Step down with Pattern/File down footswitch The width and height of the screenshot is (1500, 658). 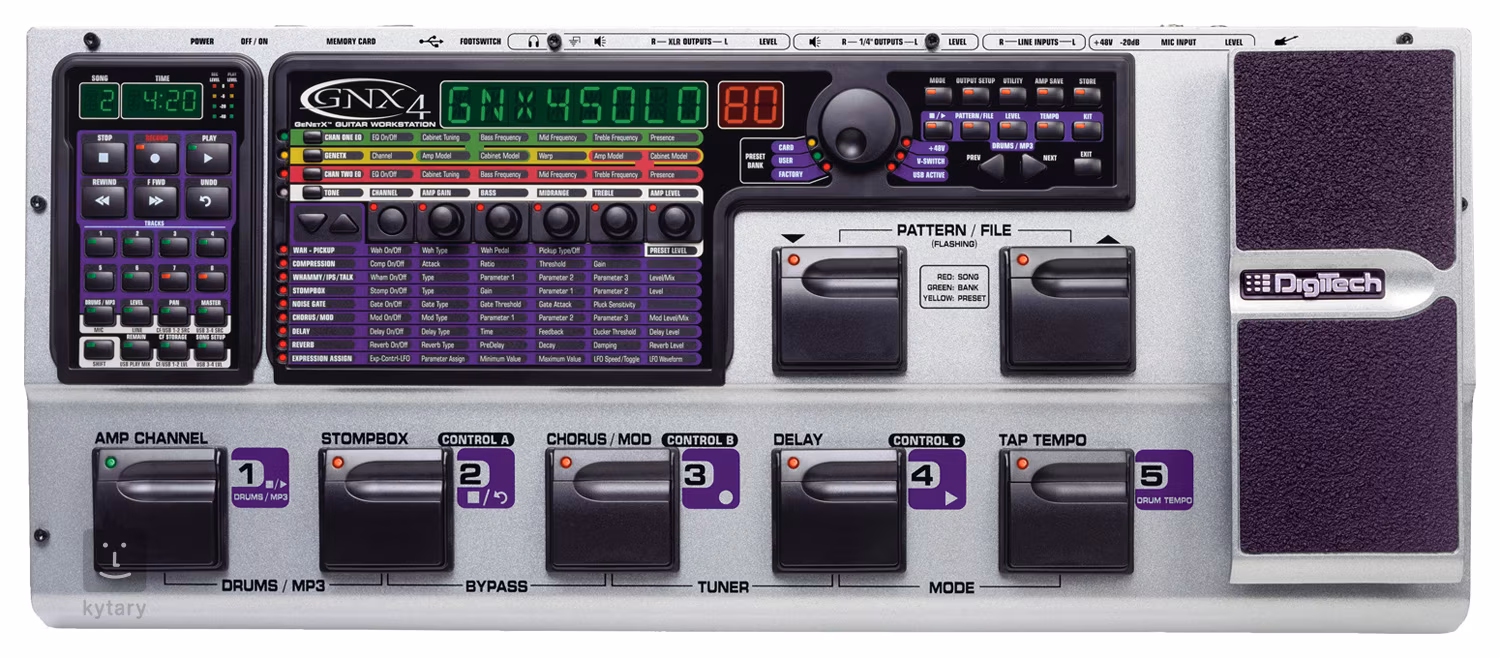[839, 308]
